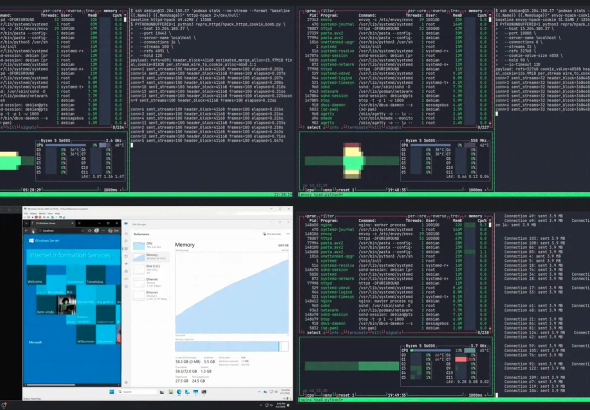Adjust 1000ms update interval in top-right btop
590x410 pixels.
[477, 190]
